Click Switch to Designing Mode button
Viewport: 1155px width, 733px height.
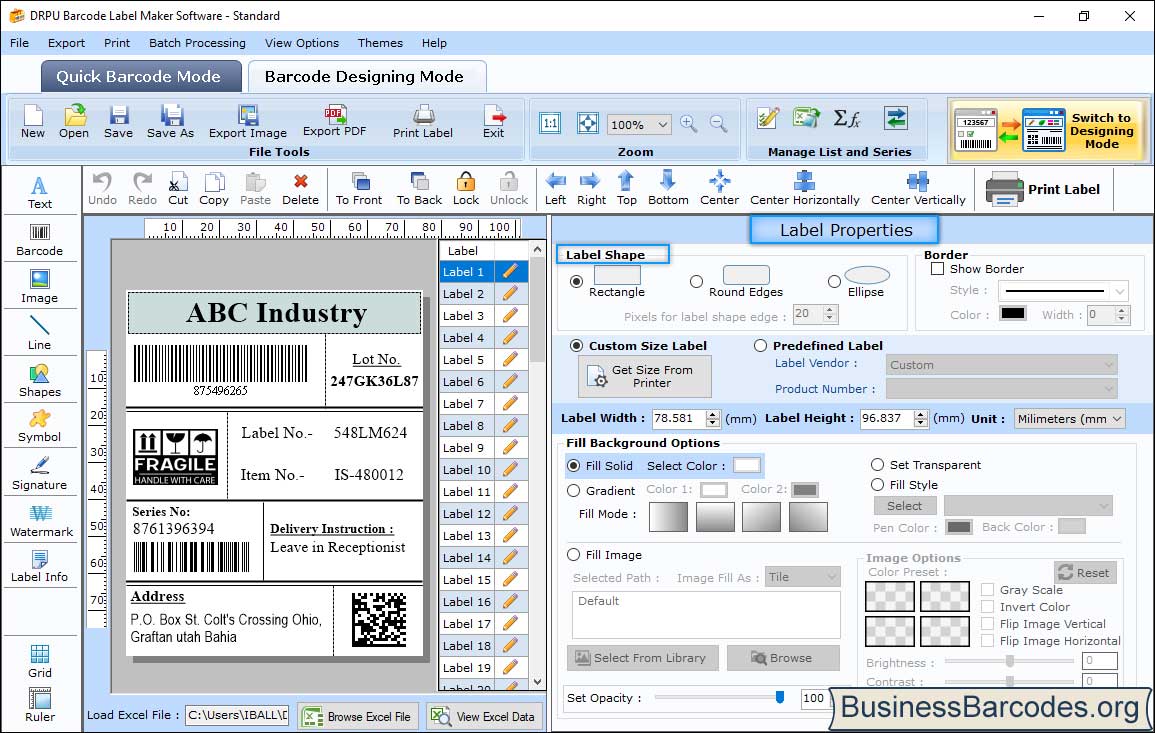click(x=1047, y=130)
